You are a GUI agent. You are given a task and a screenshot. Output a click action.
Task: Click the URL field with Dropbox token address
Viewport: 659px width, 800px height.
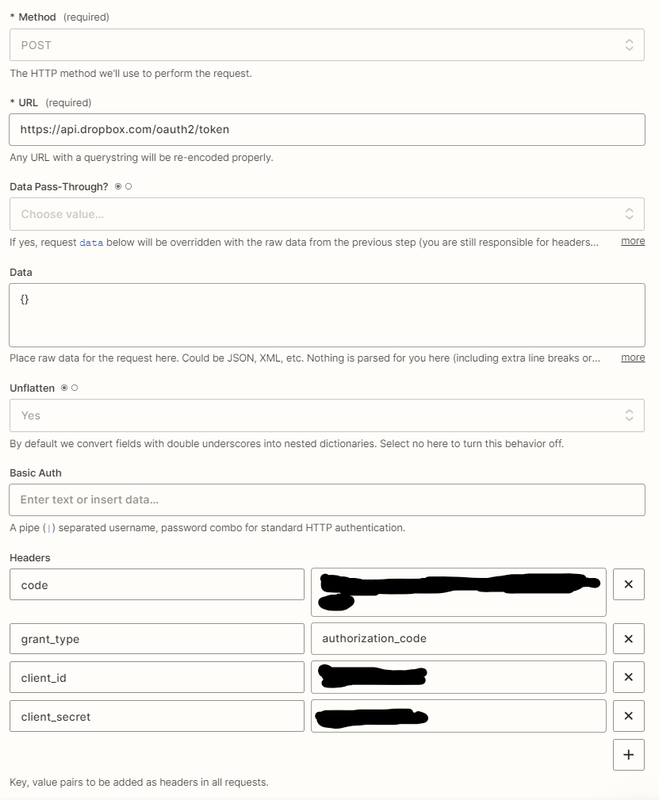pos(326,130)
